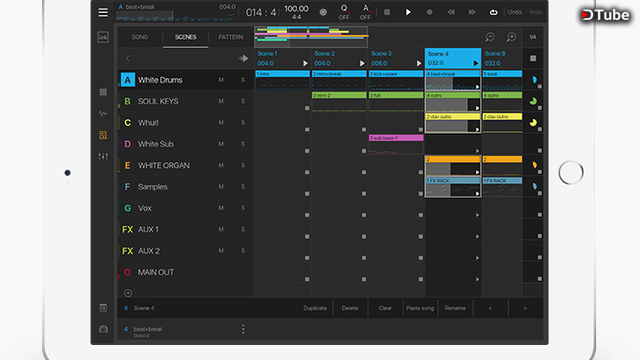Select the MAIN OUT track
The image size is (640, 360).
tap(186, 272)
